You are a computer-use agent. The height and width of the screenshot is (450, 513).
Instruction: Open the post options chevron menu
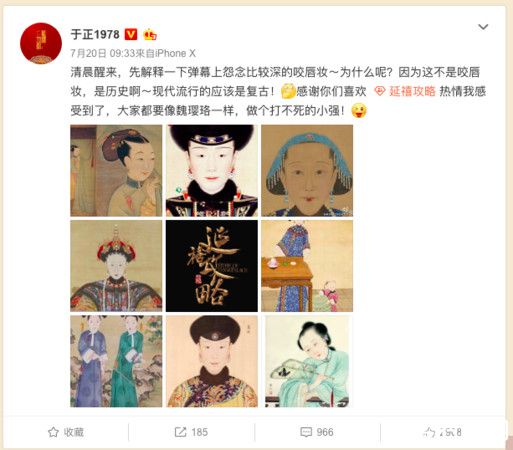click(x=483, y=27)
